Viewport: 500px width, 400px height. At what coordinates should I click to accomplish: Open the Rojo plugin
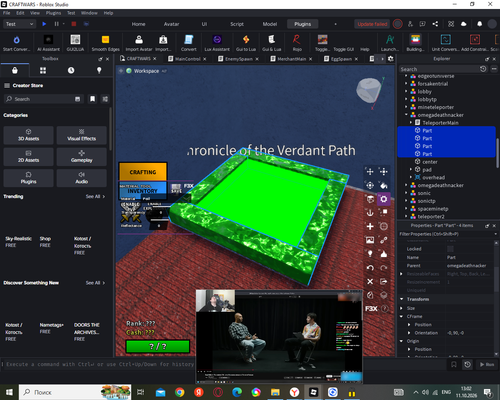point(297,43)
